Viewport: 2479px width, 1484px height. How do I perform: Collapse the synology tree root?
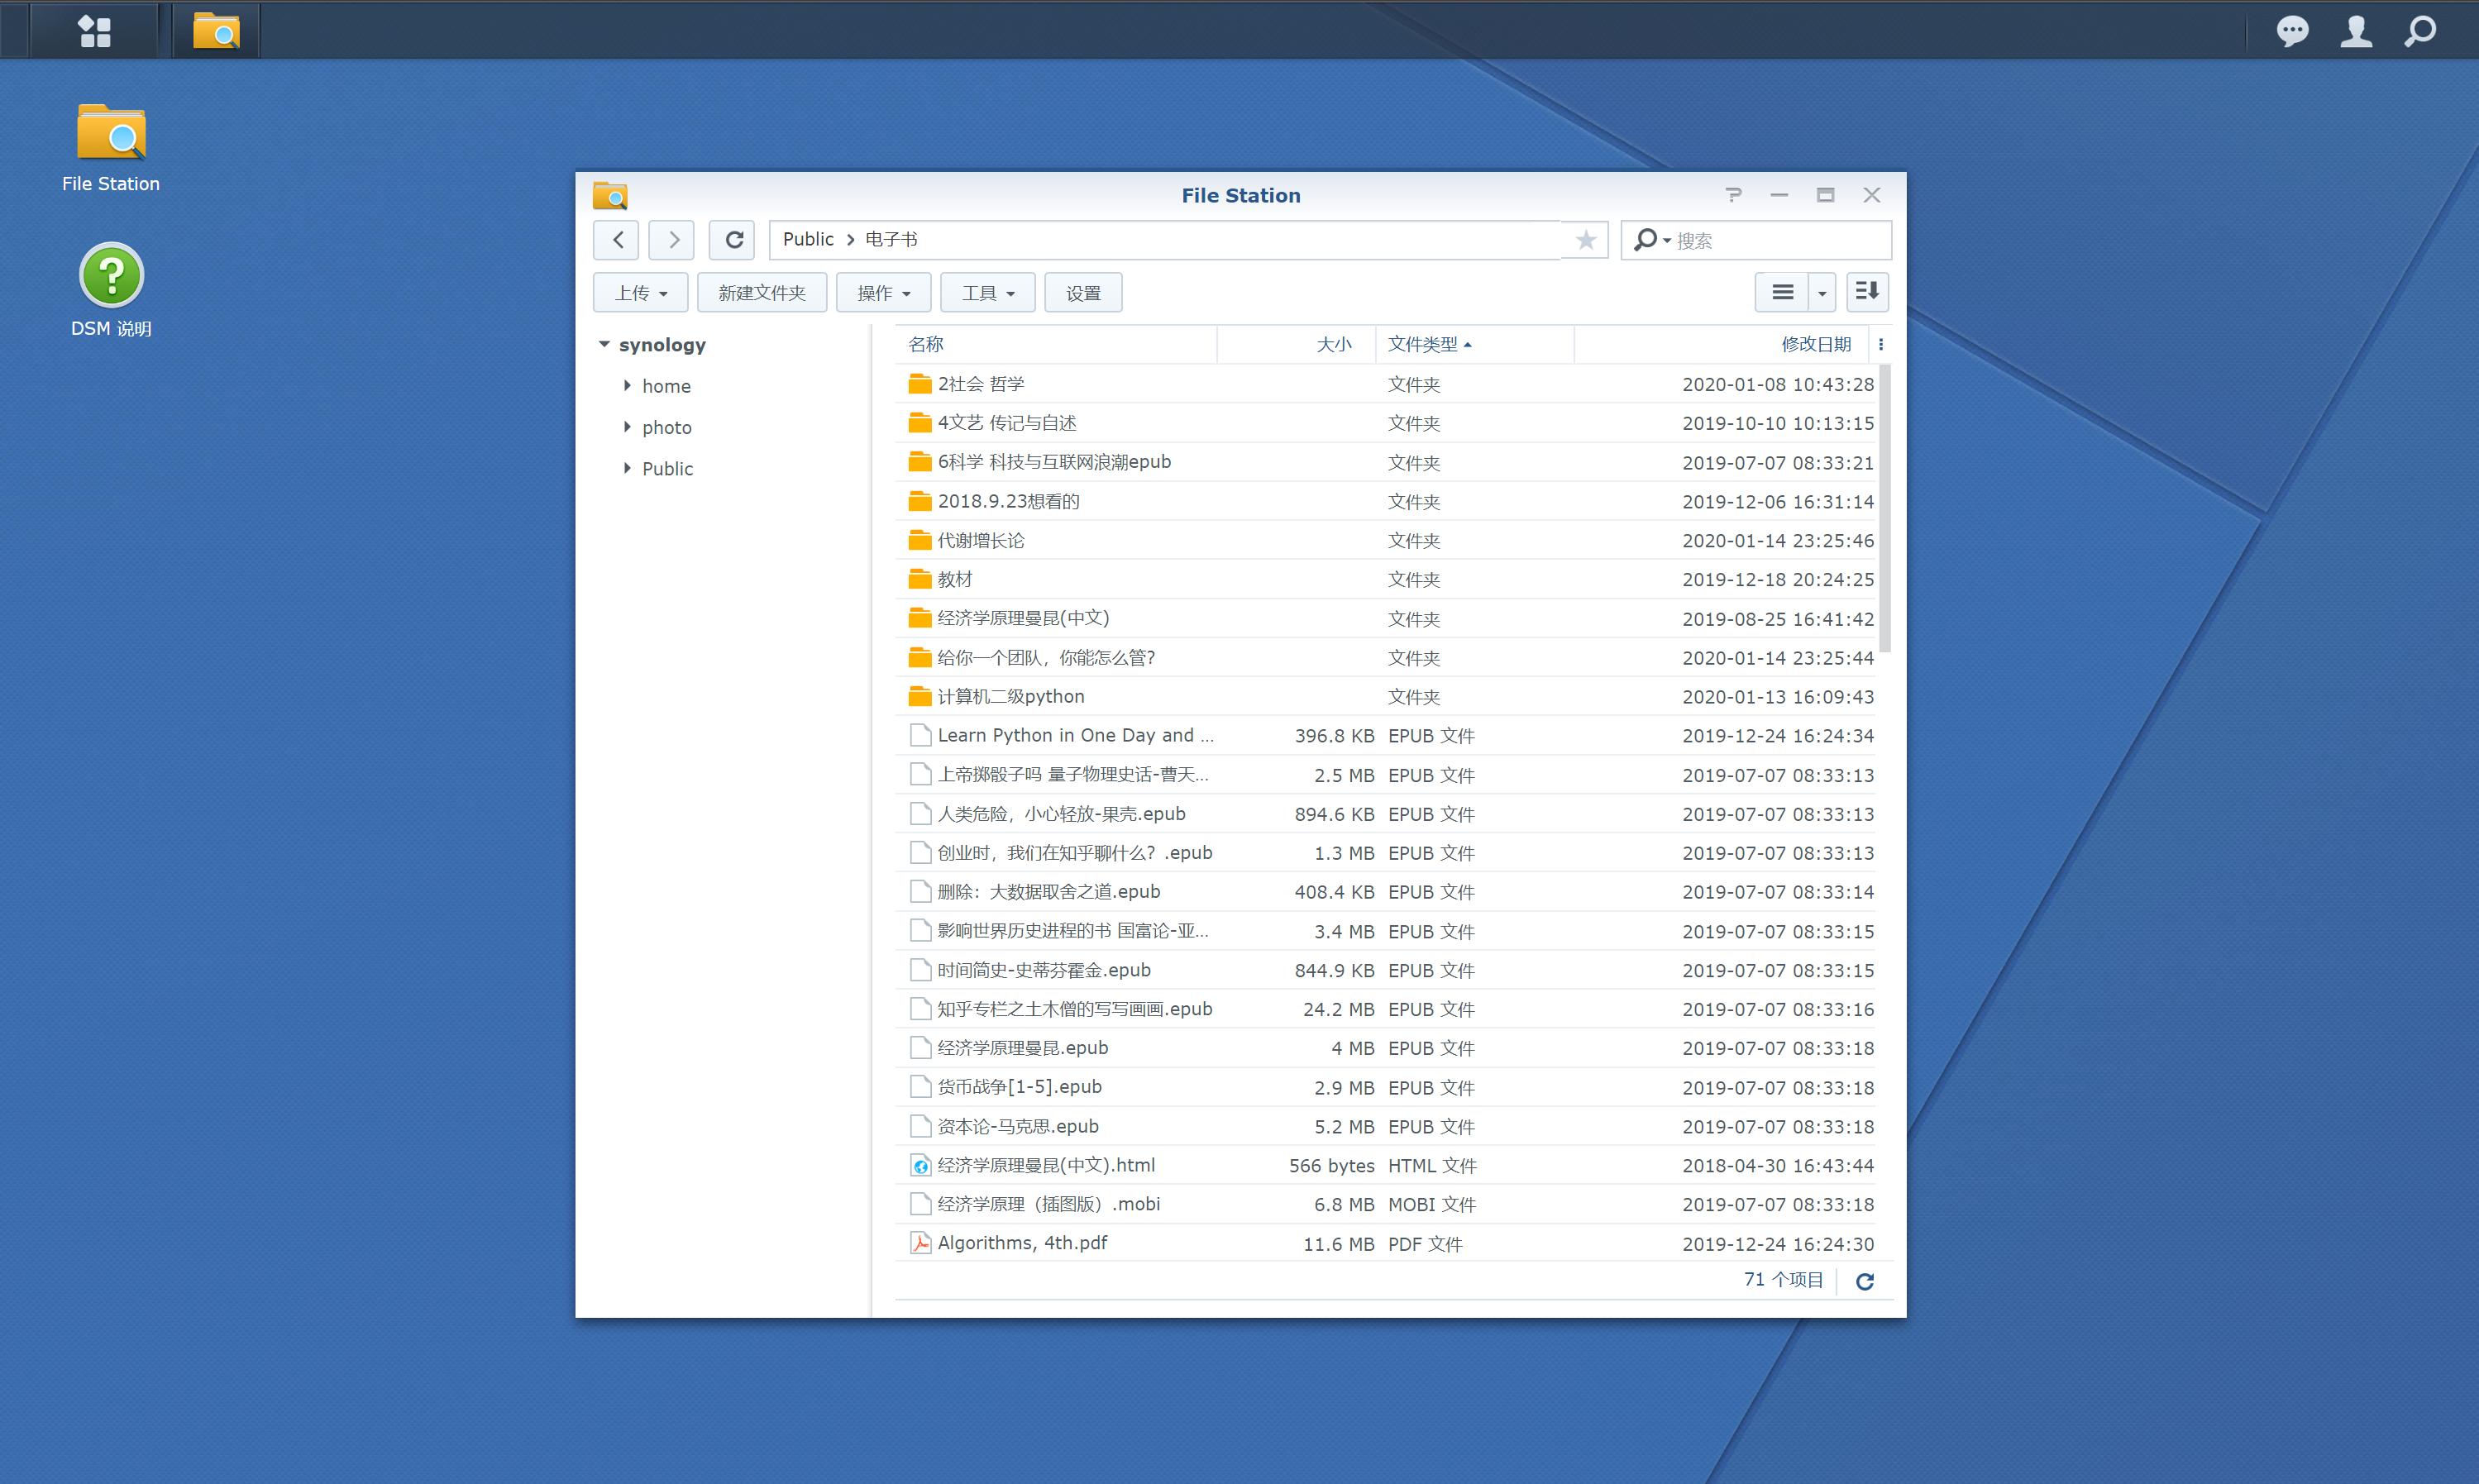(604, 344)
